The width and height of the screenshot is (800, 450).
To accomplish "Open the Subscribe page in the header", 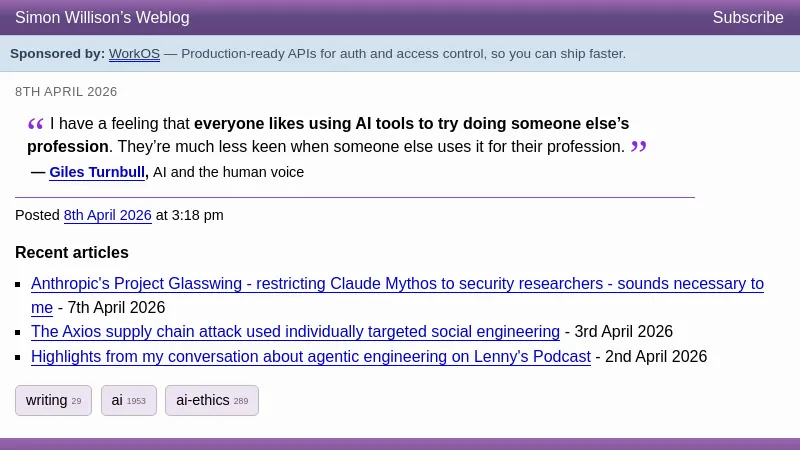I will (747, 18).
